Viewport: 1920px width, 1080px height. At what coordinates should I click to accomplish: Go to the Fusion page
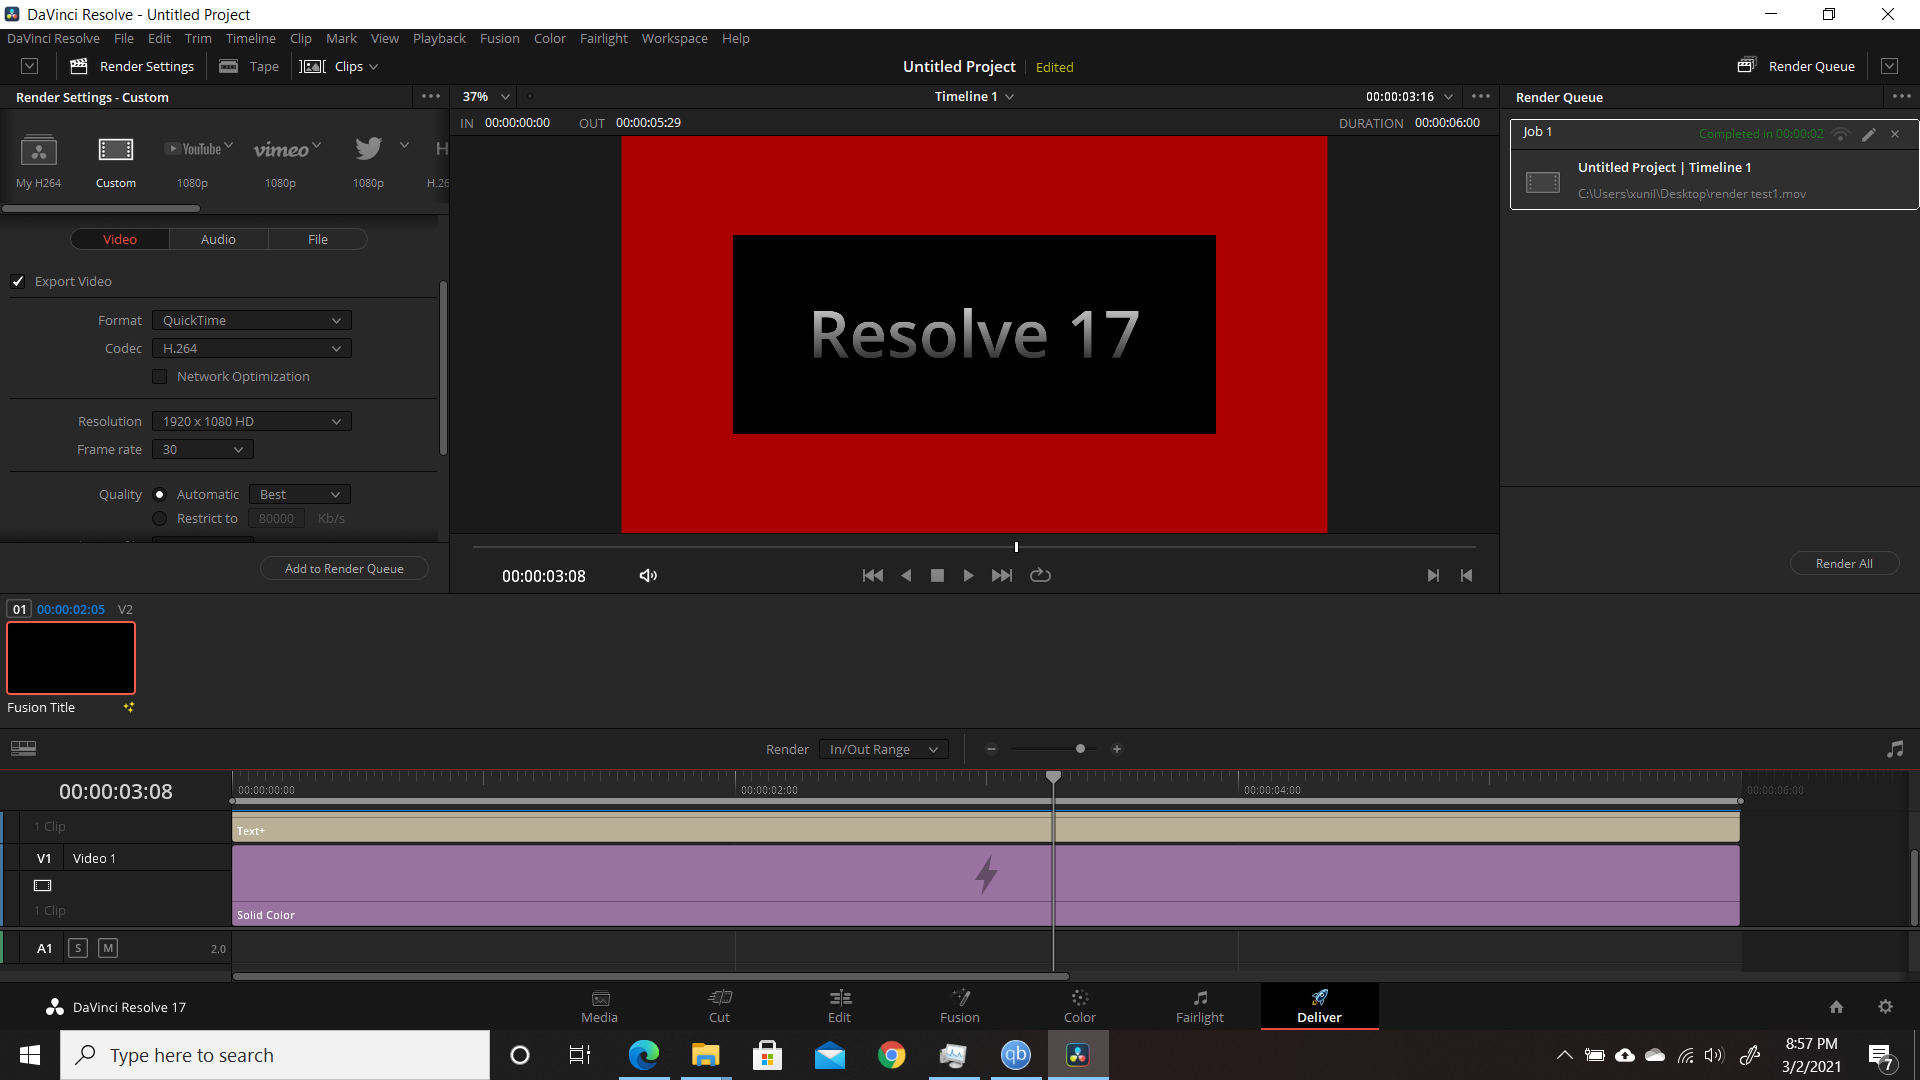pos(960,1006)
